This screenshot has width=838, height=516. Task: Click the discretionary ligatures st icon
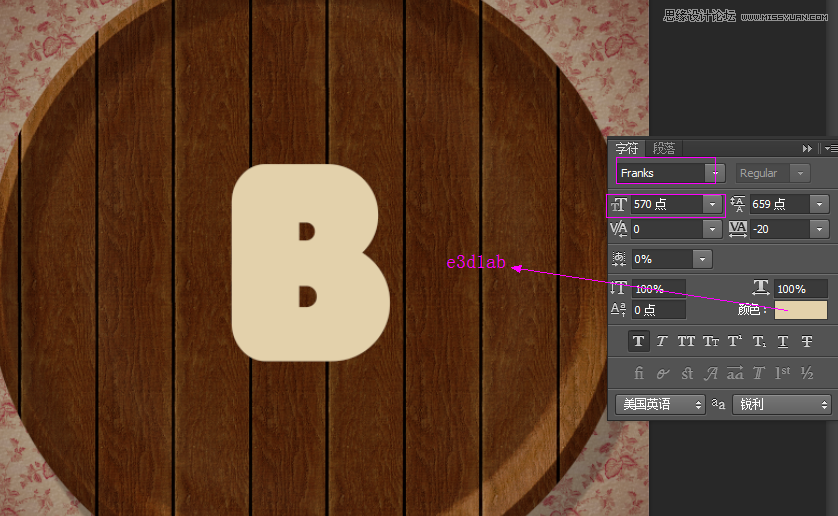(x=687, y=373)
